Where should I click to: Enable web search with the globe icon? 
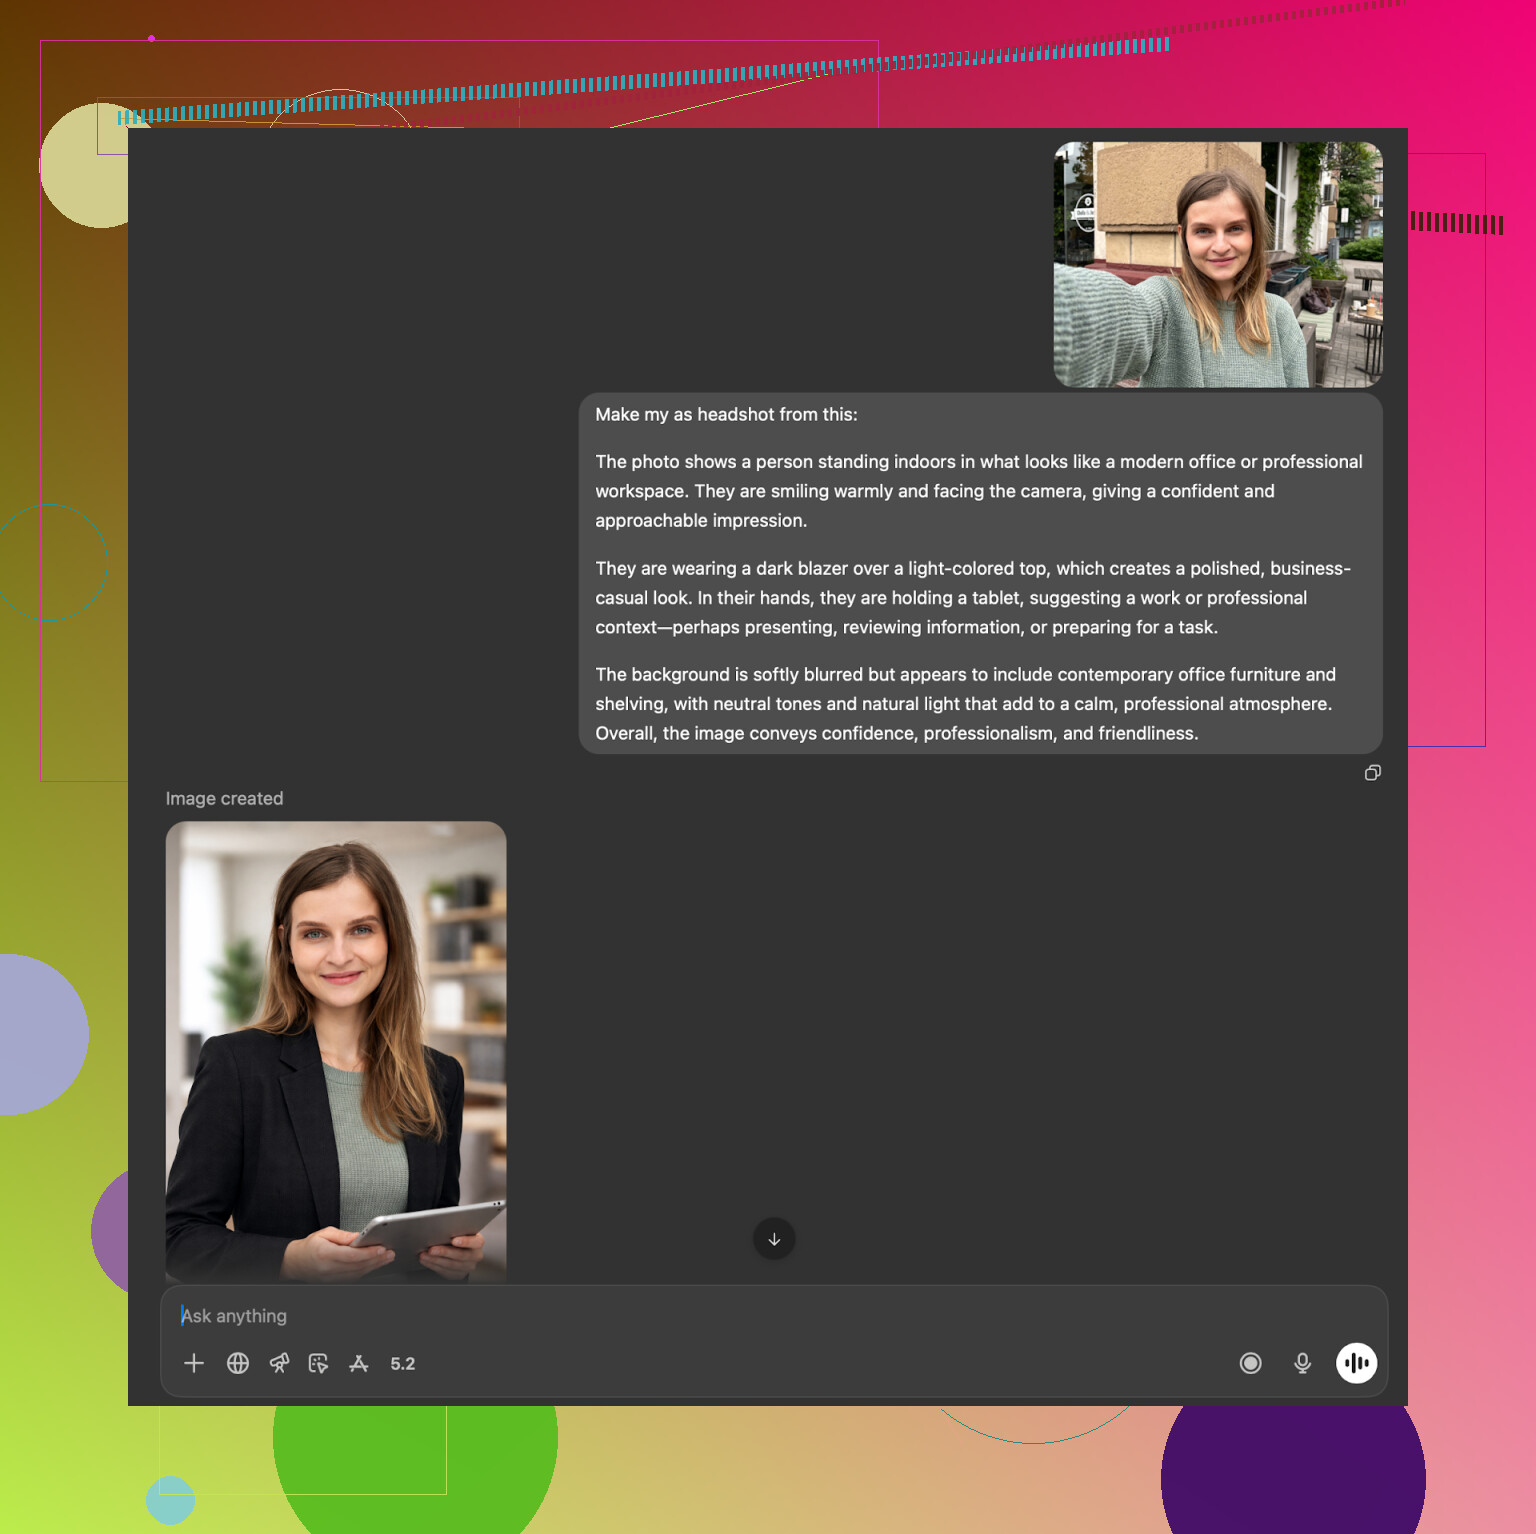tap(238, 1363)
